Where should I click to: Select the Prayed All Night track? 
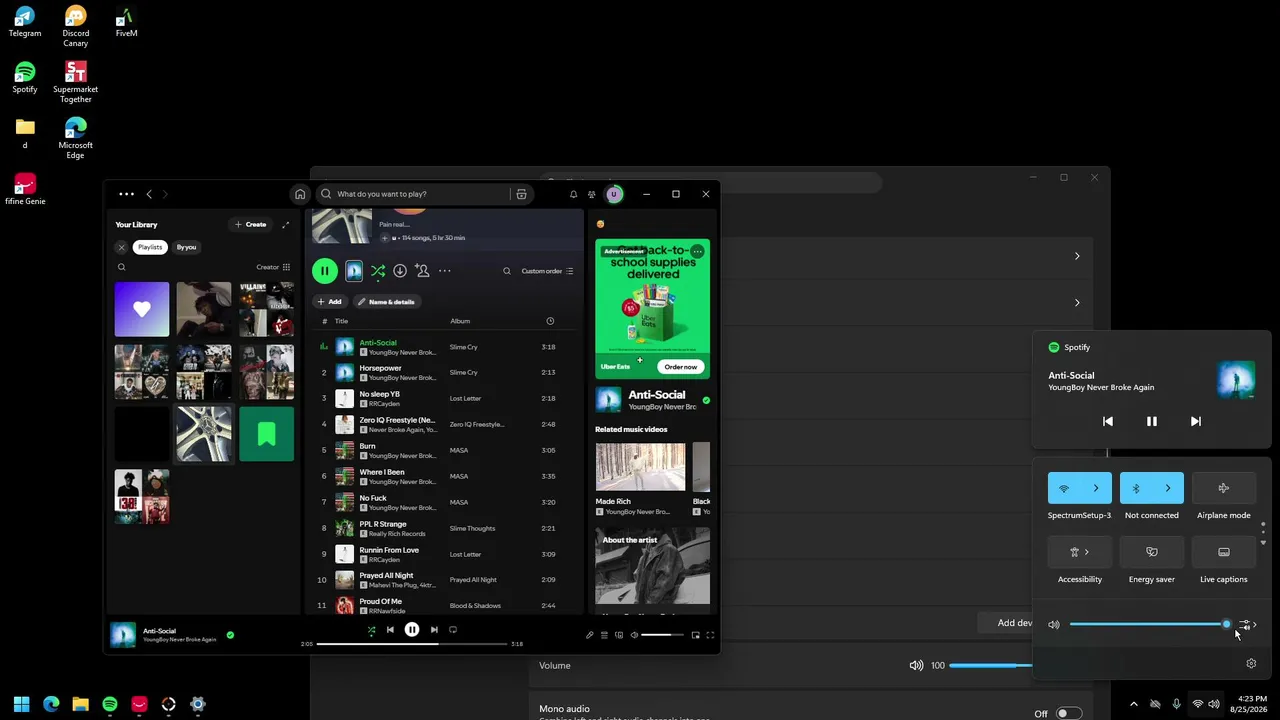[446, 580]
